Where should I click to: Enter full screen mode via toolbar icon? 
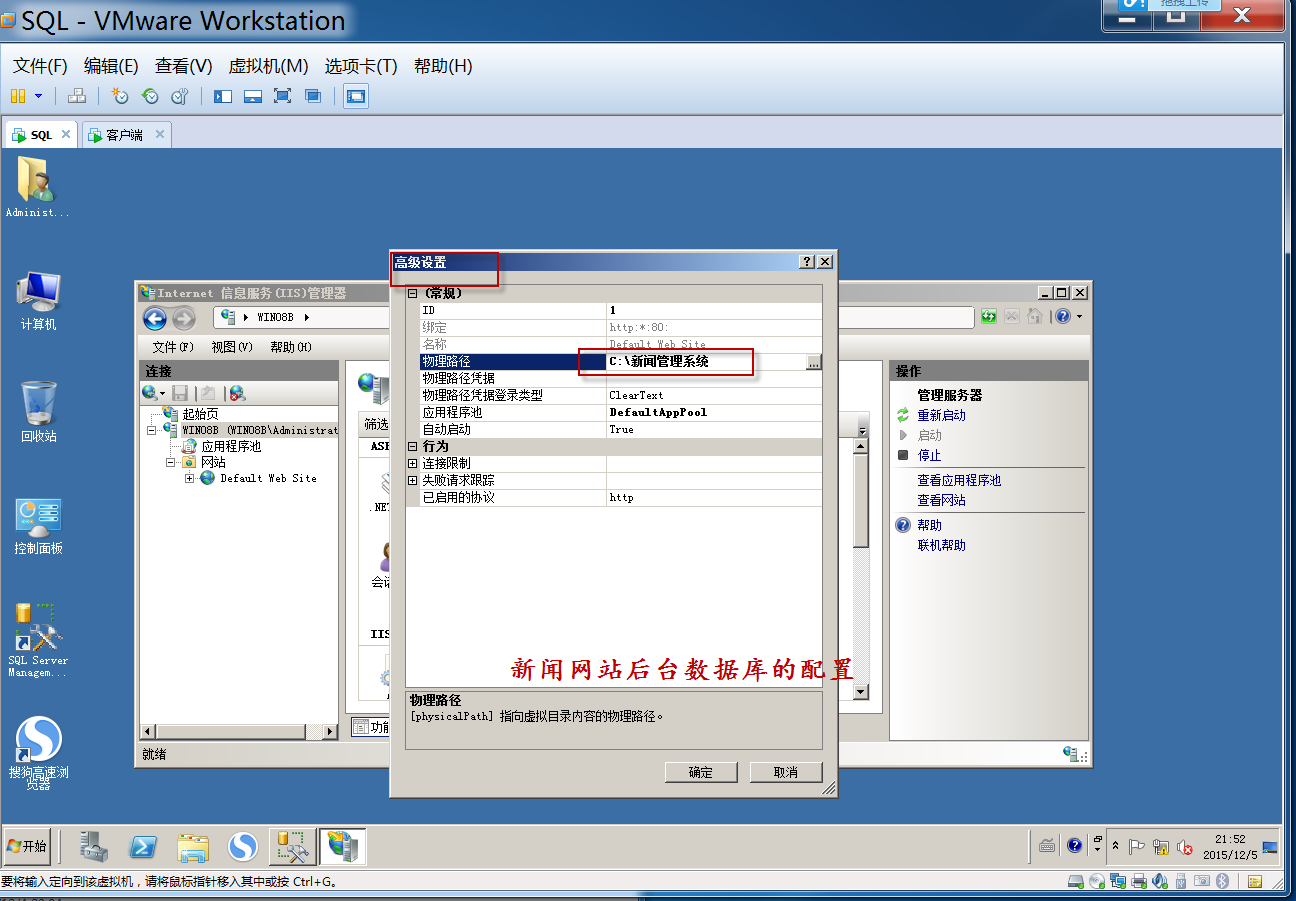pos(283,96)
